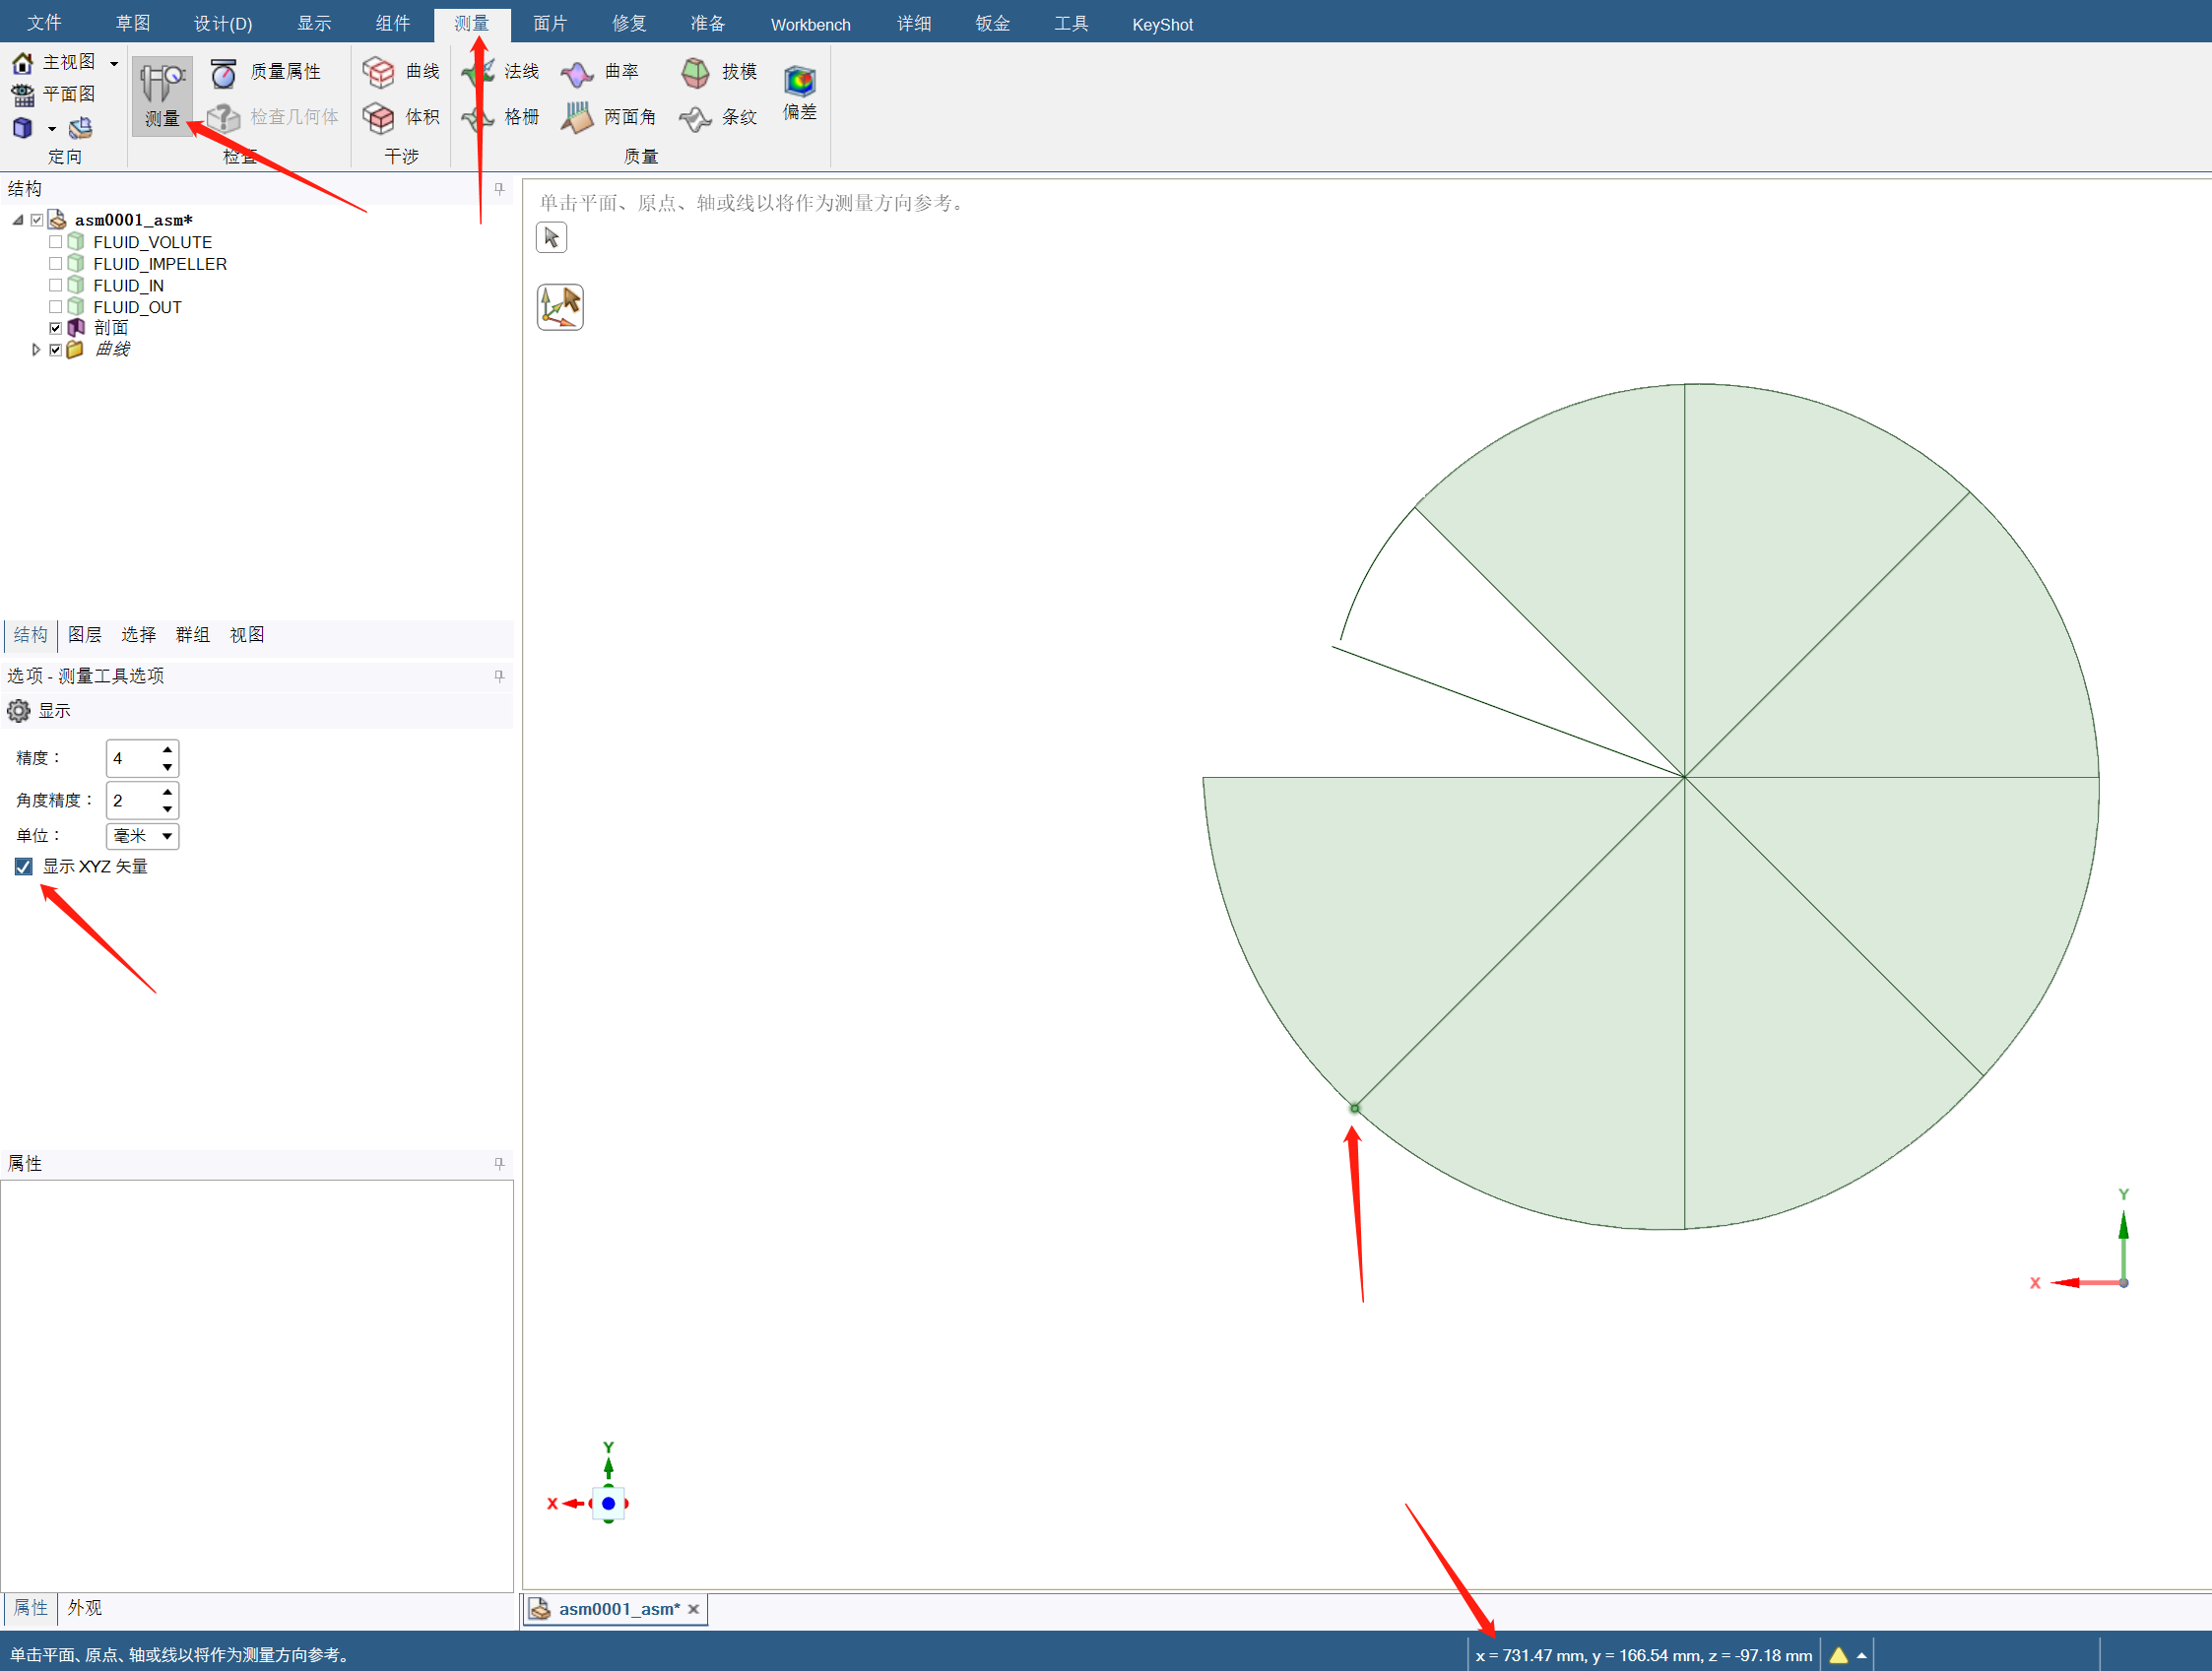This screenshot has height=1671, width=2212.
Task: Increase 精度 precision with up stepper
Action: (167, 749)
